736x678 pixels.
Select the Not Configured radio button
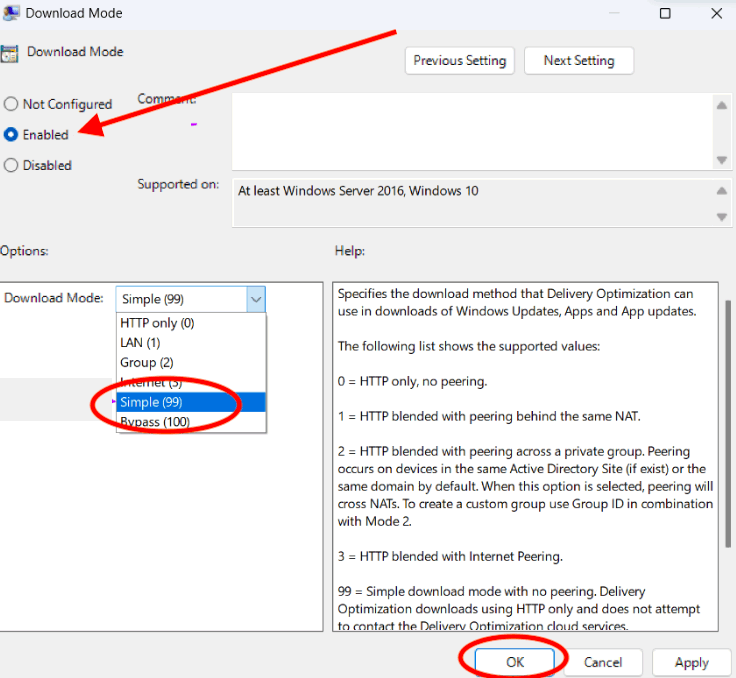tap(11, 104)
